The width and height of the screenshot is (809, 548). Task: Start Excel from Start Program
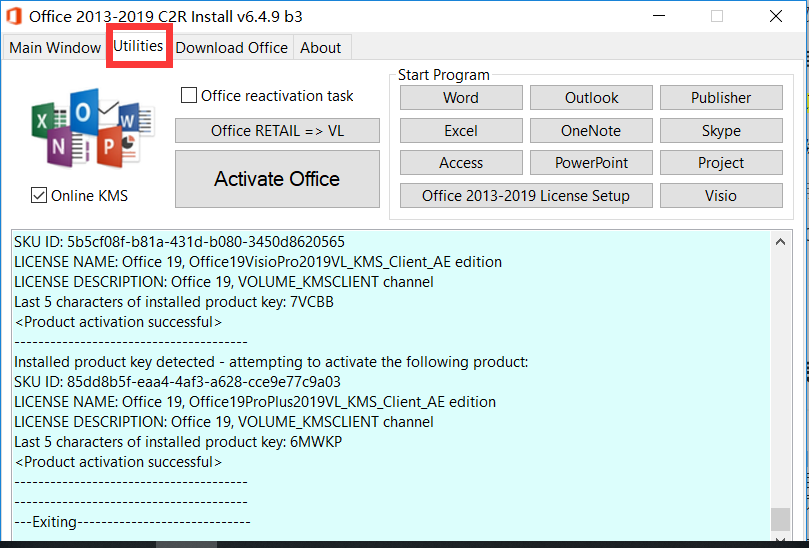[x=461, y=131]
